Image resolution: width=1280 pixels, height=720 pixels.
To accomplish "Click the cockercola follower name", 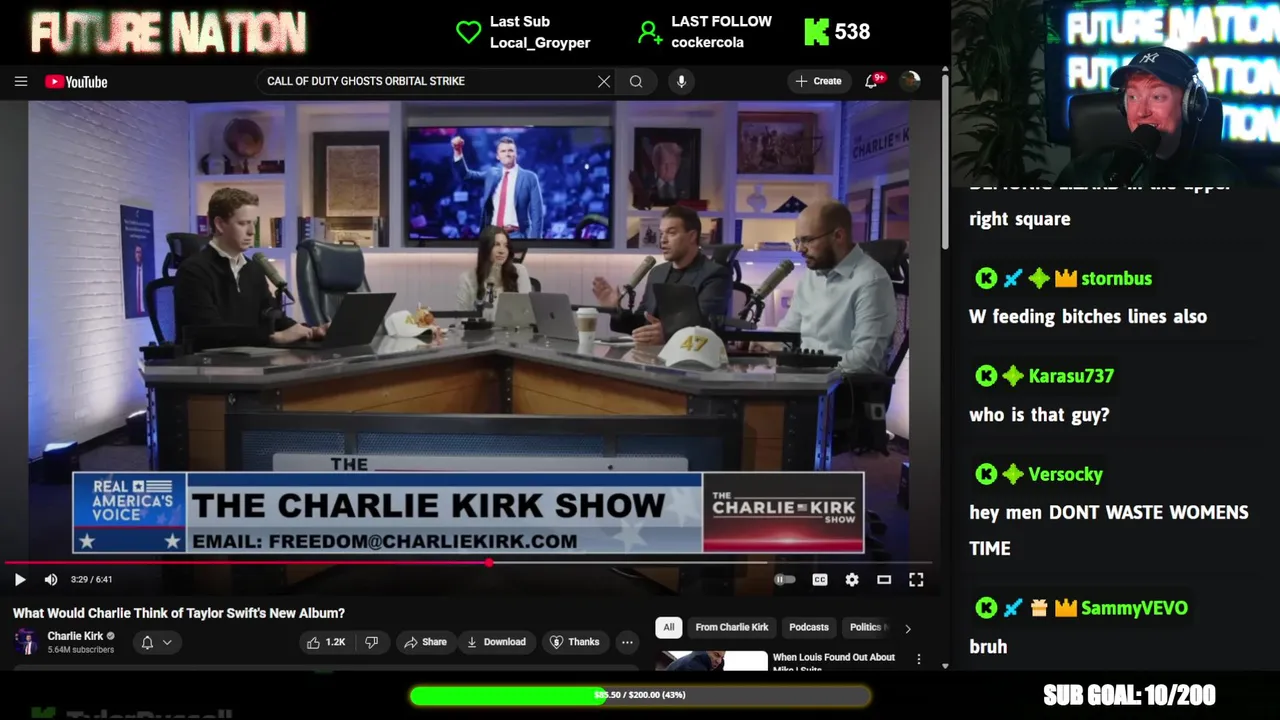I will point(707,43).
